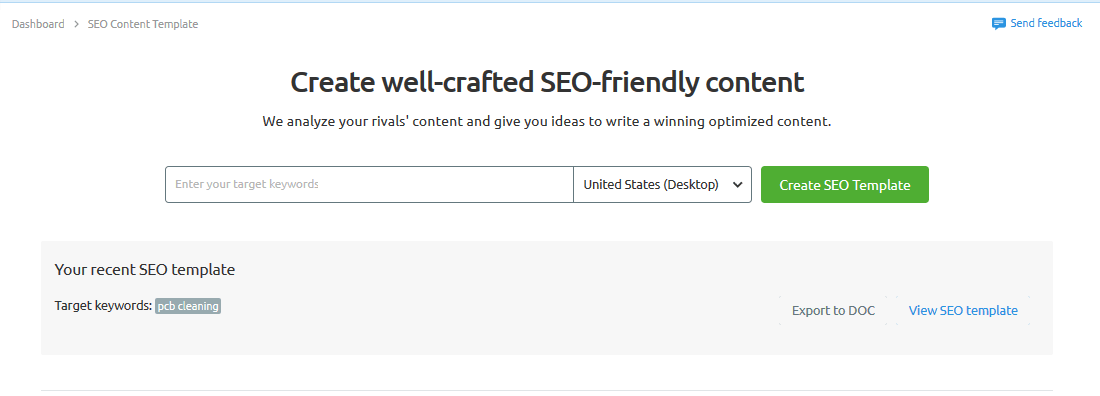Click the green Create SEO Template button
This screenshot has width=1100, height=396.
pyautogui.click(x=845, y=185)
